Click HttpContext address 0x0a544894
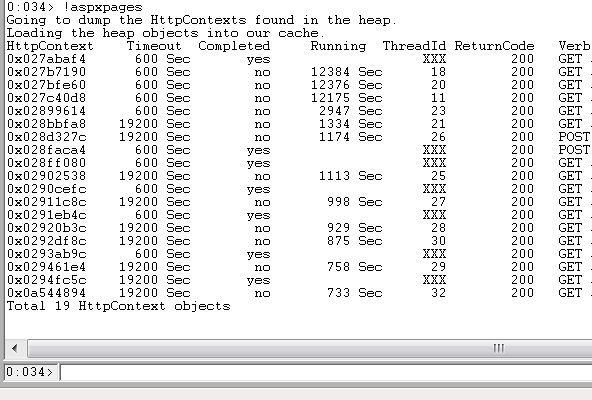The image size is (592, 400). pos(46,293)
